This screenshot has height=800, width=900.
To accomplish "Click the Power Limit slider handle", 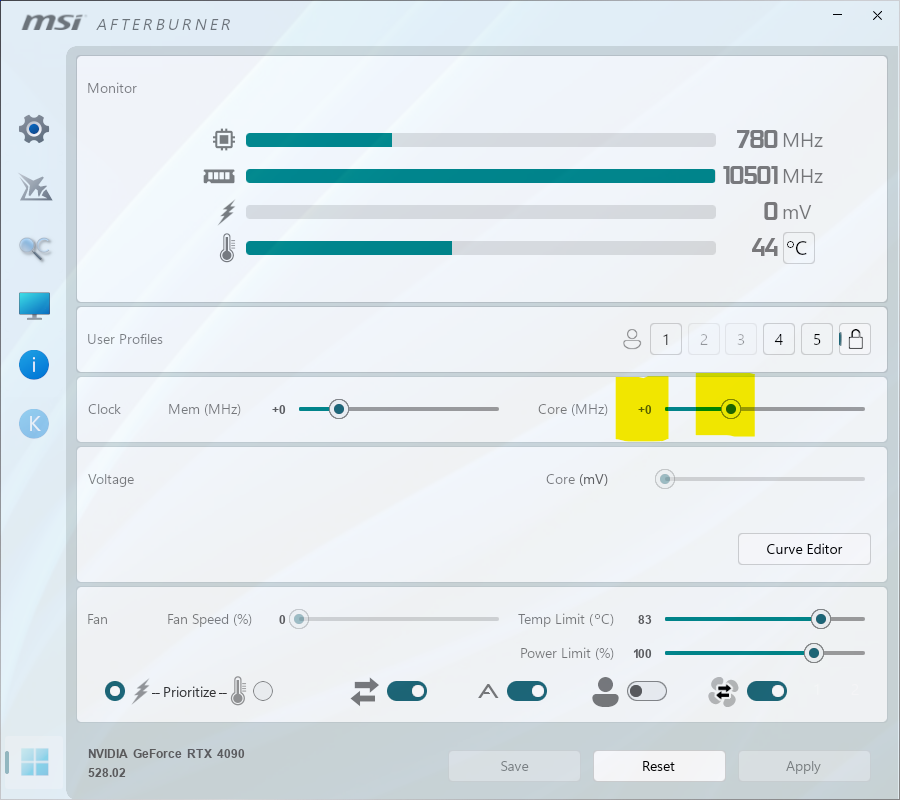I will (813, 653).
